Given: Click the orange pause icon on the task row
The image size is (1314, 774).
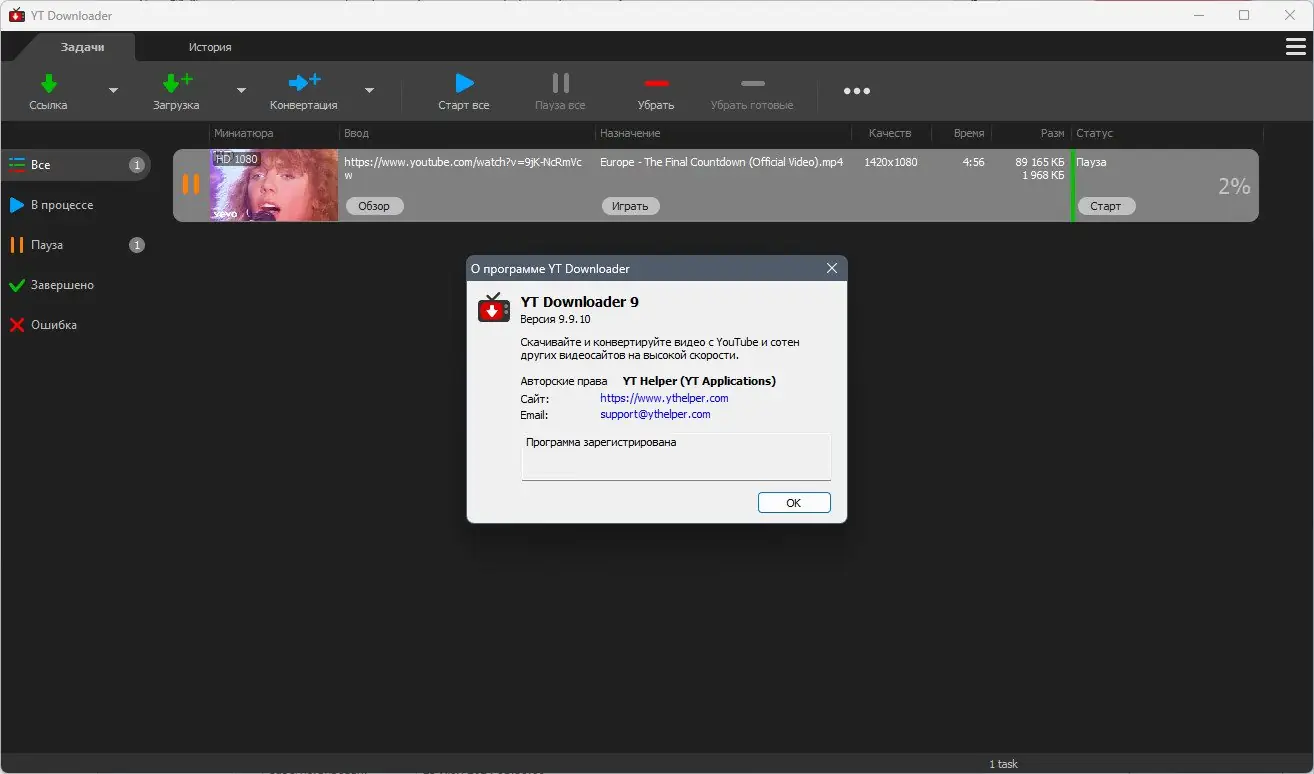Looking at the screenshot, I should click(190, 184).
